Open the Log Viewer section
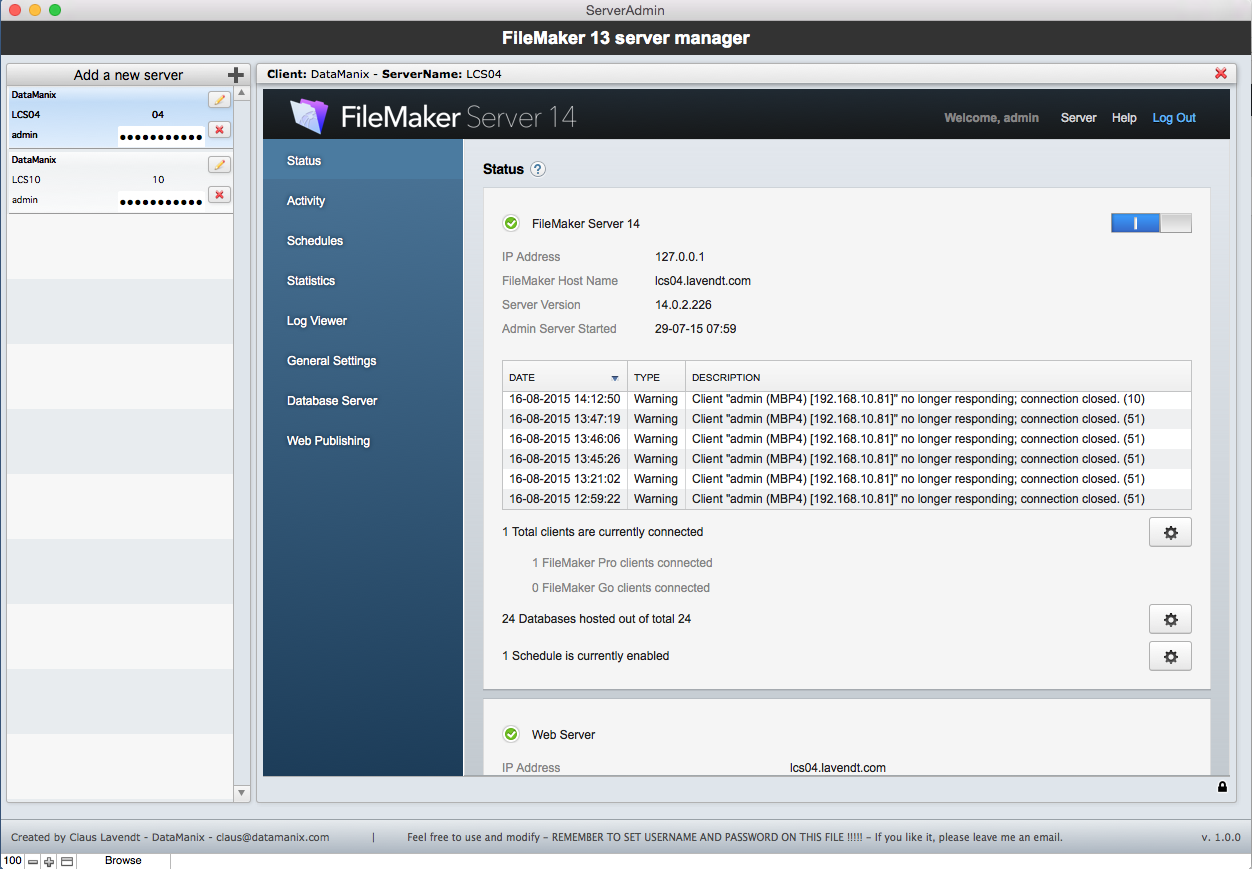 click(363, 320)
